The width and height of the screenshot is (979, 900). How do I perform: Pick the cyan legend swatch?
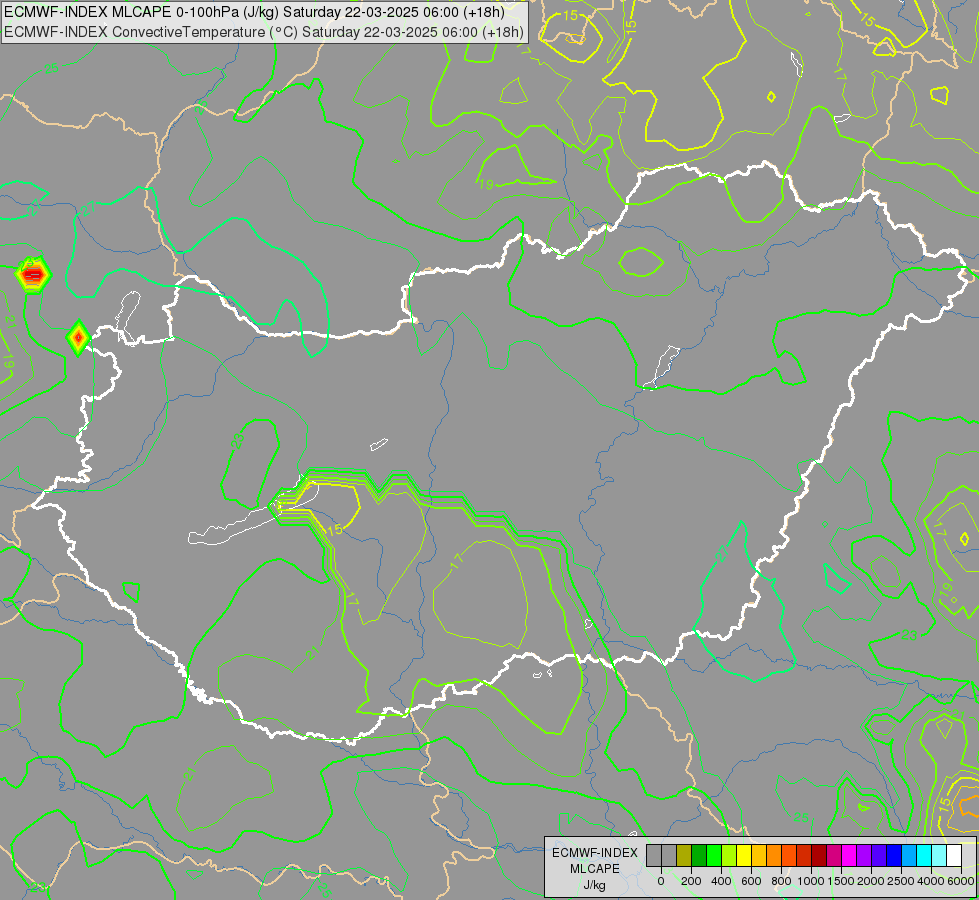coord(925,855)
